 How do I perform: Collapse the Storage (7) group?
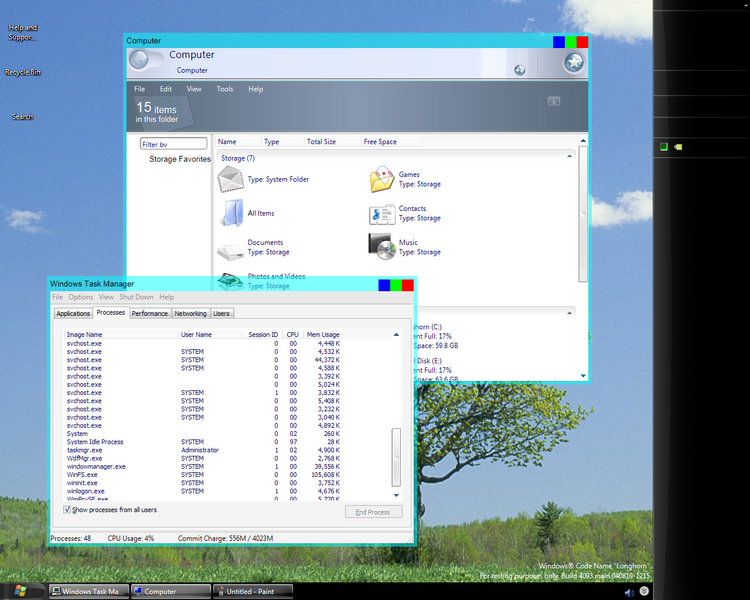point(570,156)
